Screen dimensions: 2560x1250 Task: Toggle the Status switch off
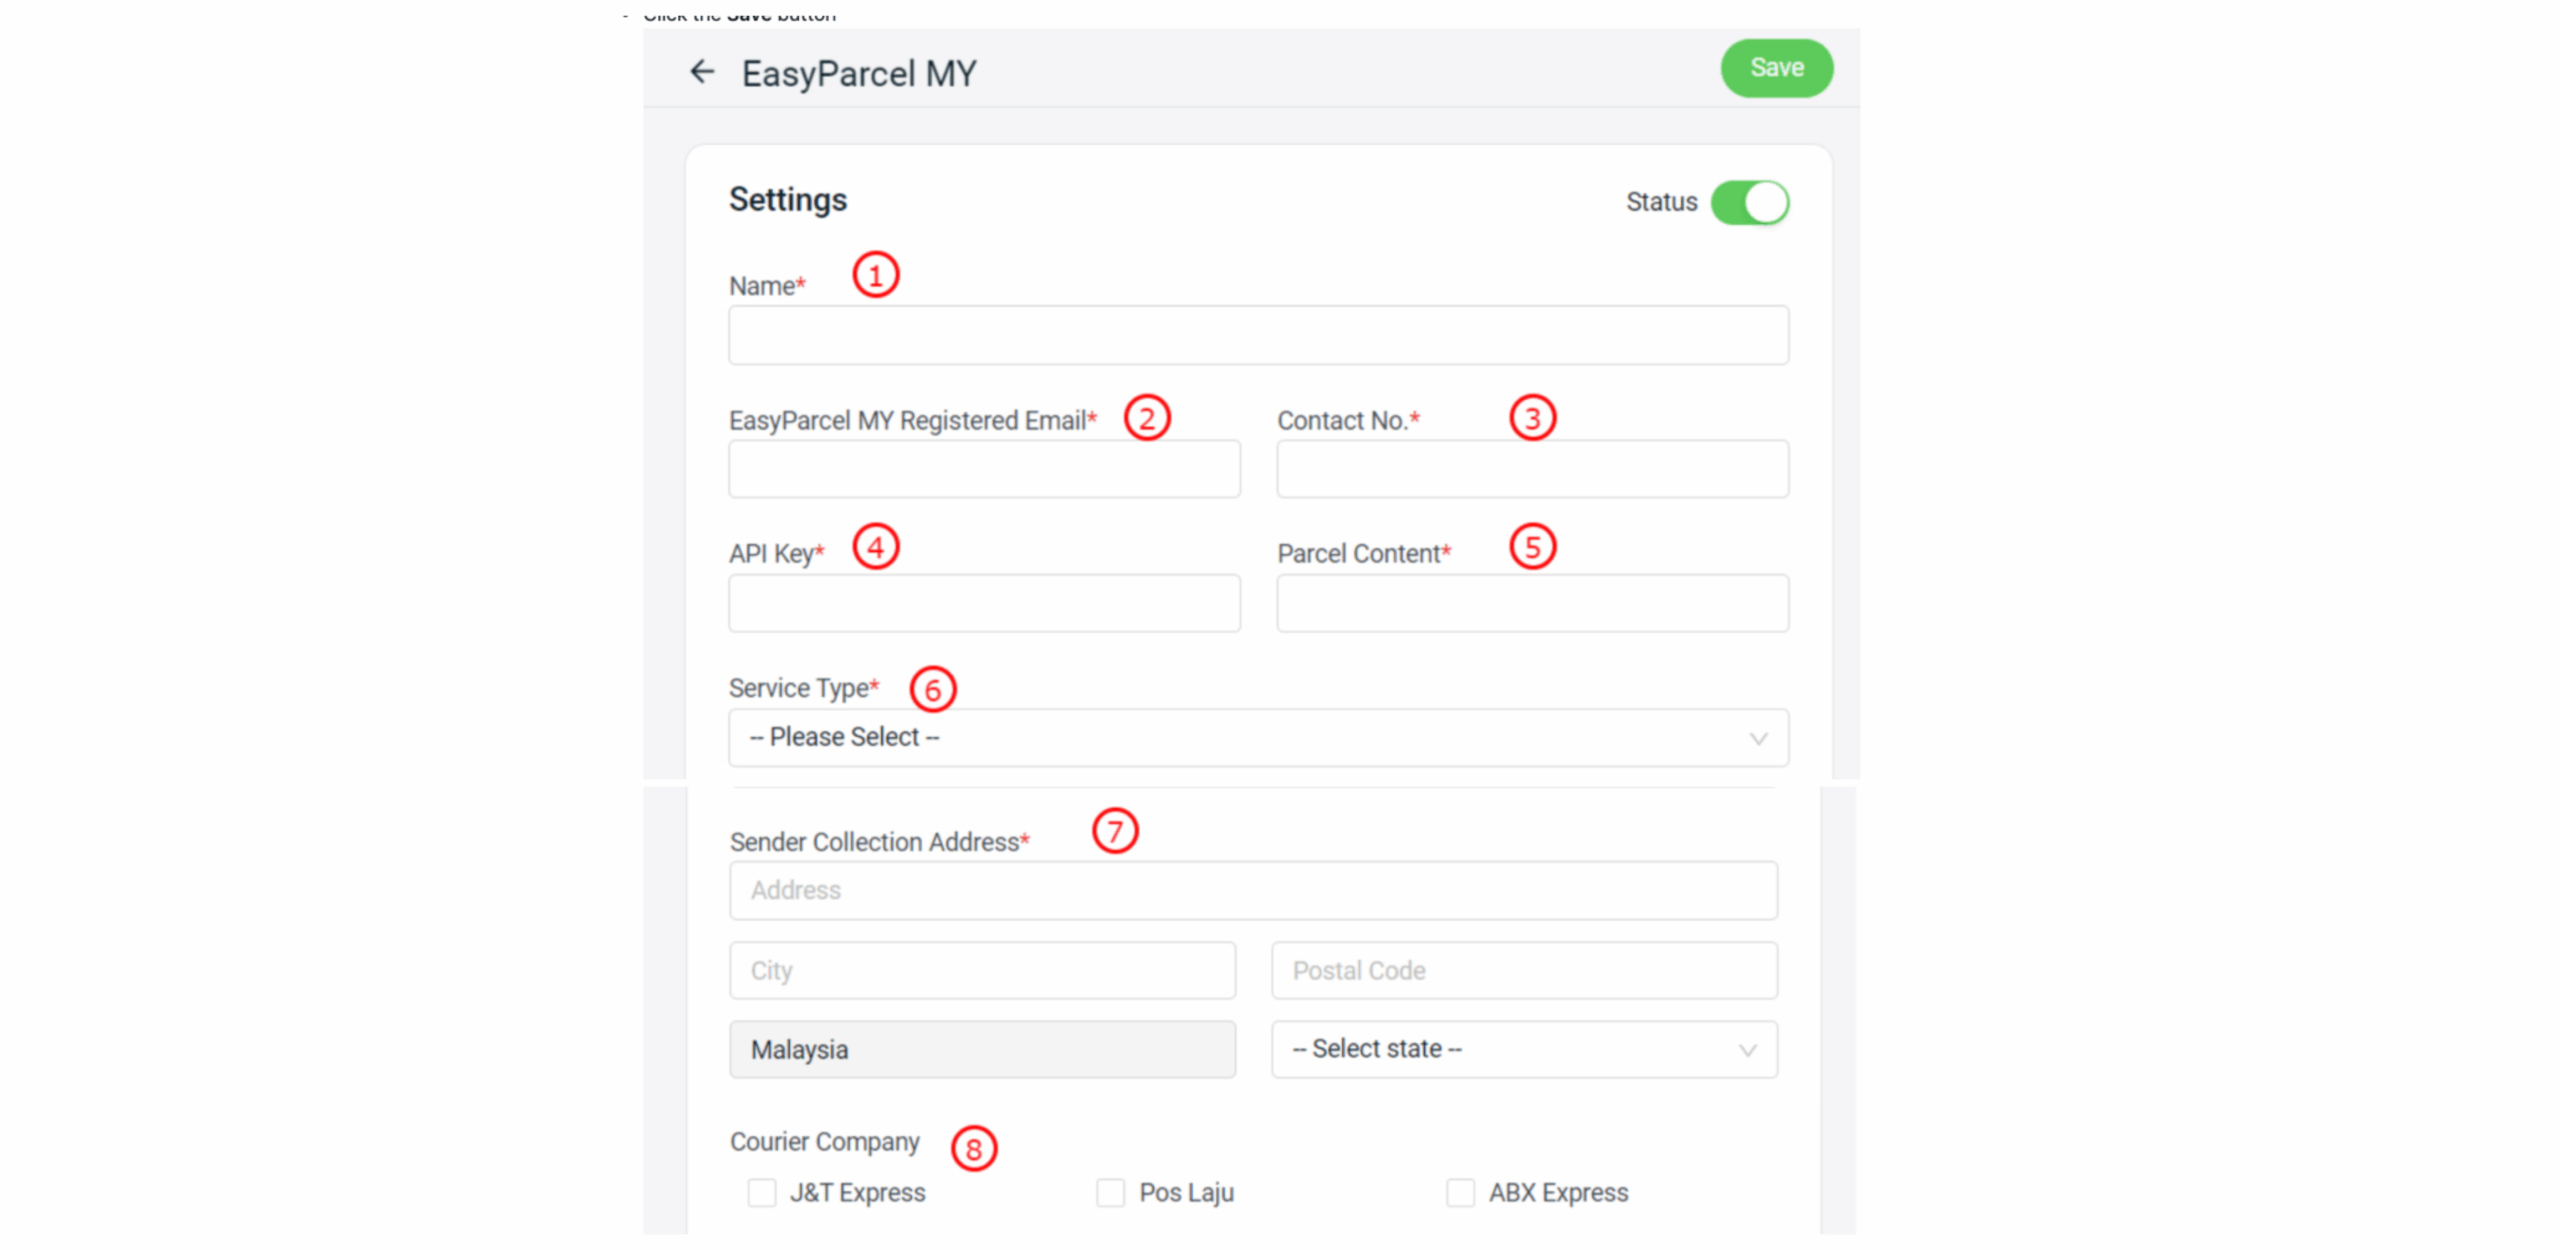[x=1749, y=202]
